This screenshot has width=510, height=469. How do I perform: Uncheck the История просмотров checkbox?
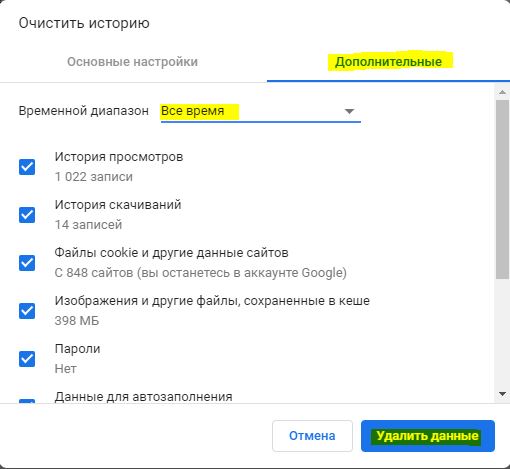point(27,167)
